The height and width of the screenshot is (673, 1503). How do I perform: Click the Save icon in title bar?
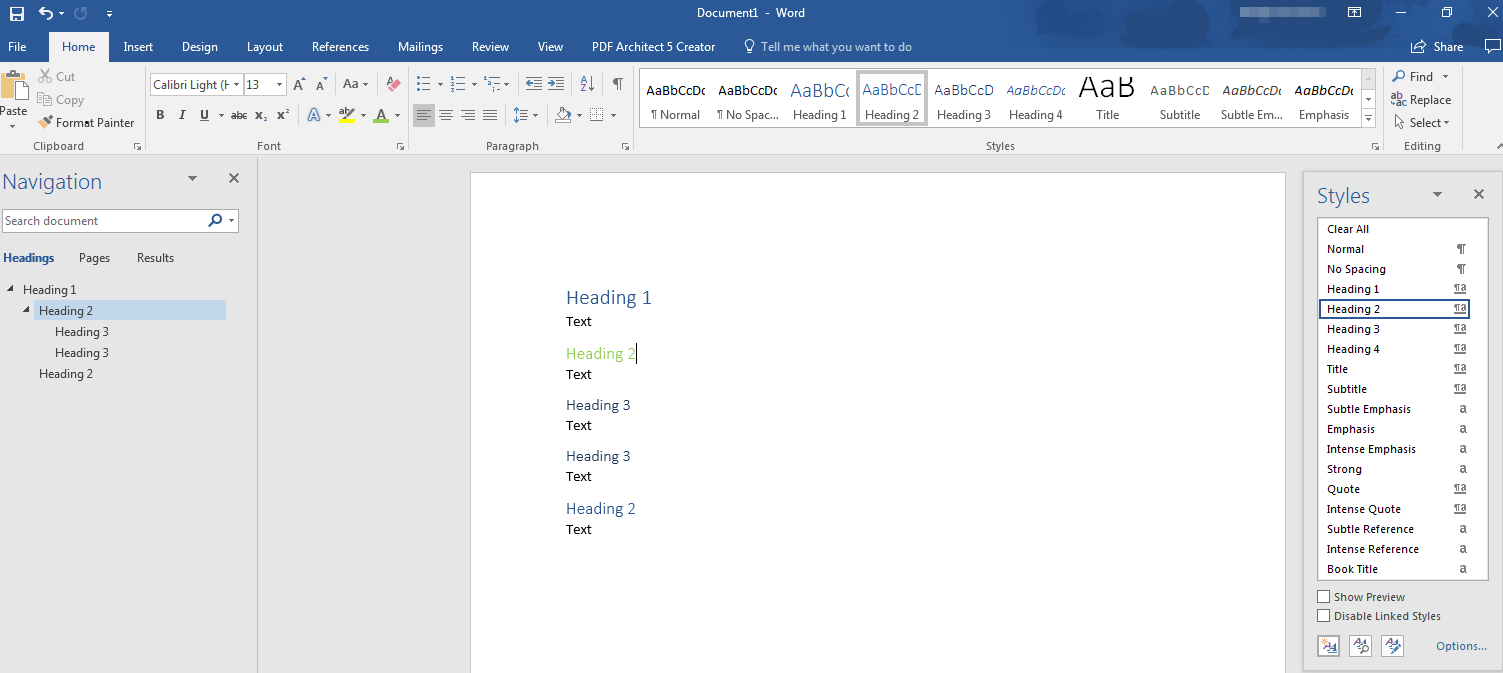(x=17, y=13)
